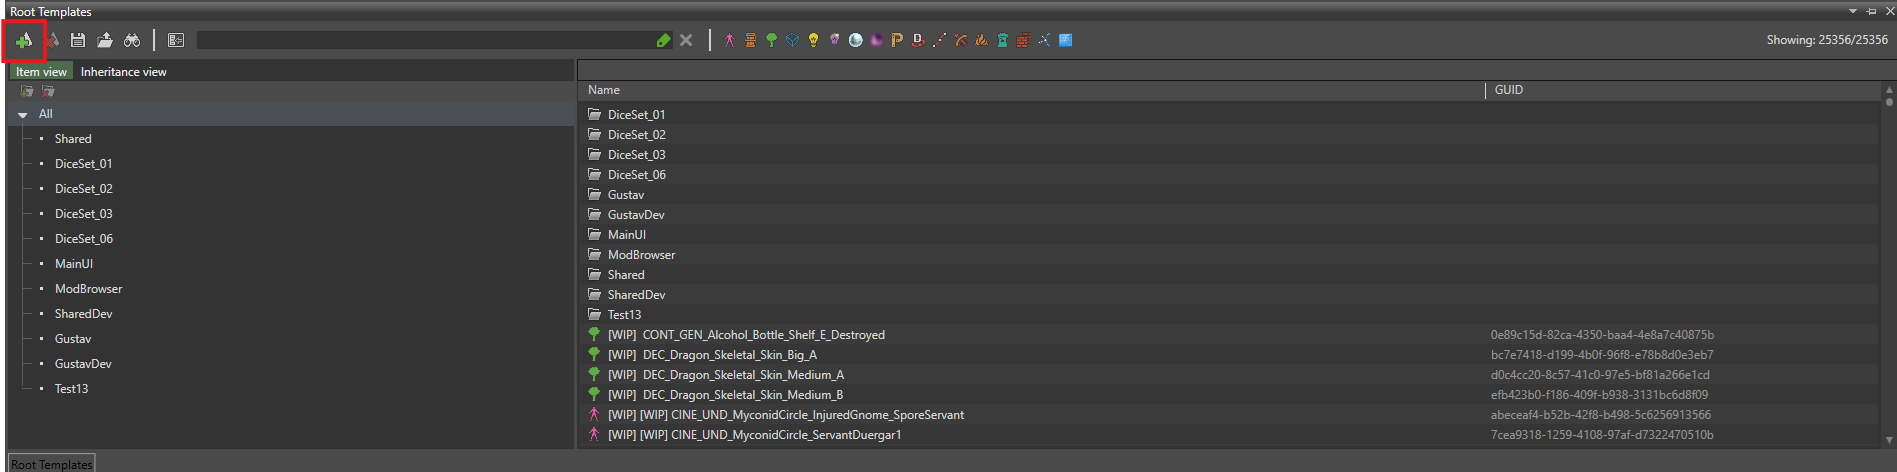Clear the search with the X icon
This screenshot has width=1897, height=472.
(686, 40)
